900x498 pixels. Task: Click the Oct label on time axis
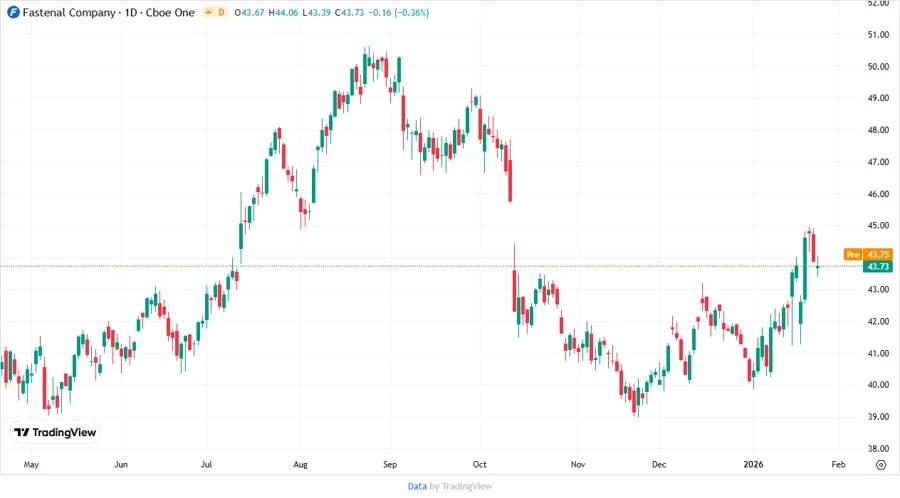click(479, 465)
